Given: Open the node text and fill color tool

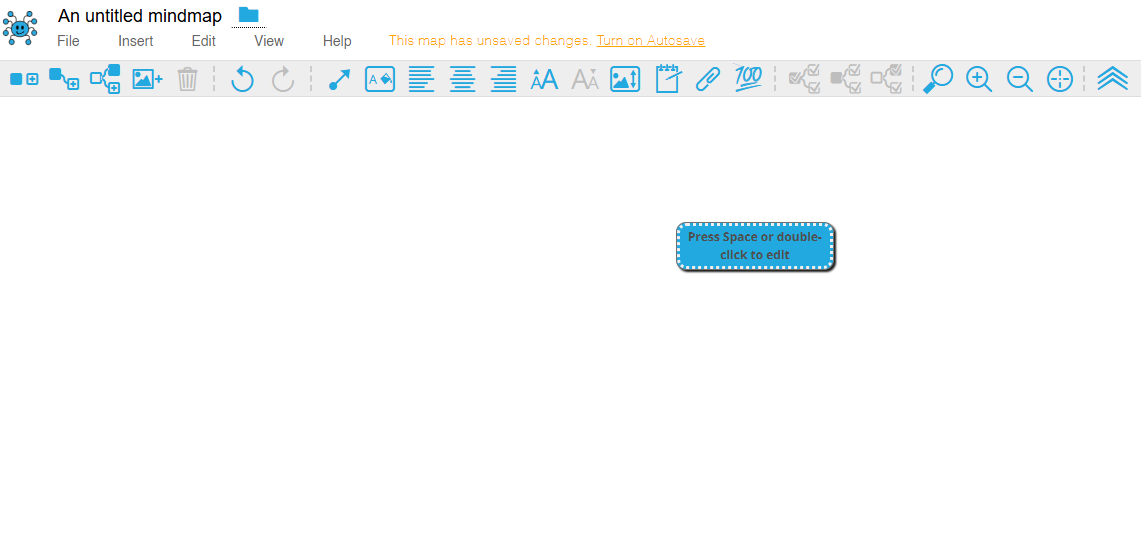Looking at the screenshot, I should click(x=380, y=79).
